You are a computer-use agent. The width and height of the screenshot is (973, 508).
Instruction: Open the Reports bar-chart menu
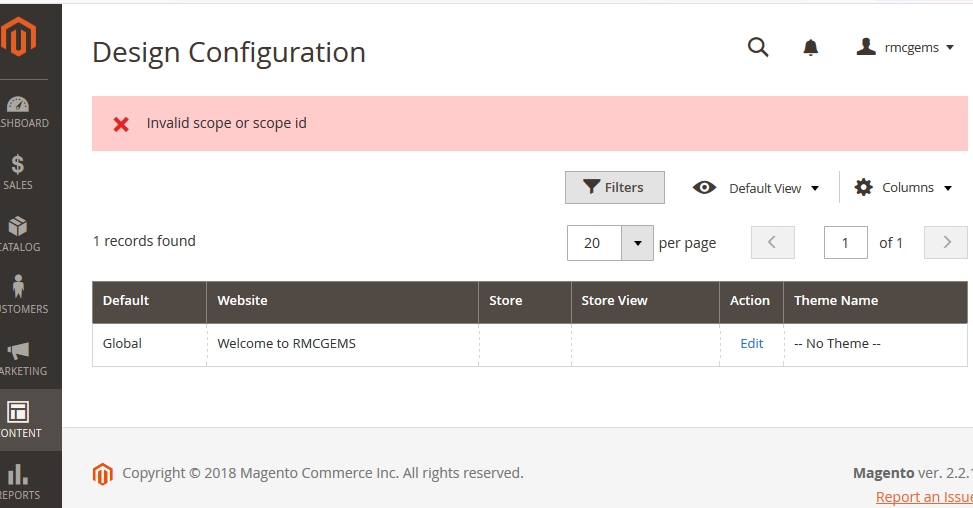(x=18, y=481)
